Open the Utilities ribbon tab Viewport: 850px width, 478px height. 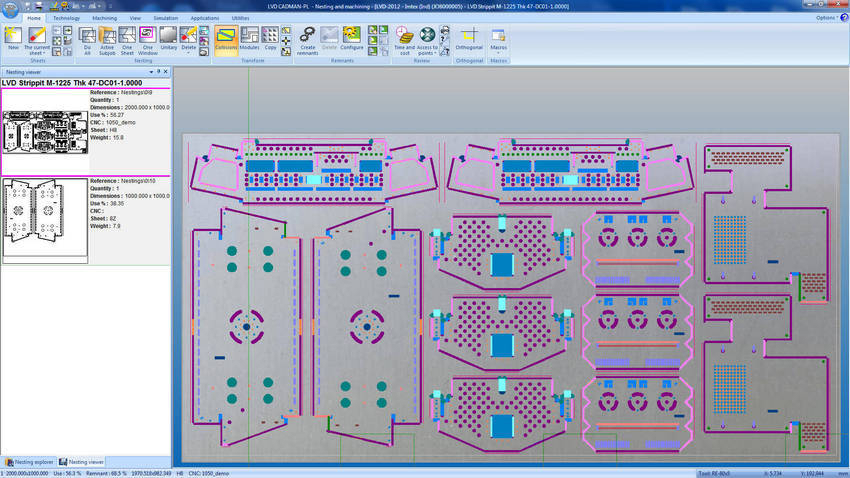coord(240,18)
